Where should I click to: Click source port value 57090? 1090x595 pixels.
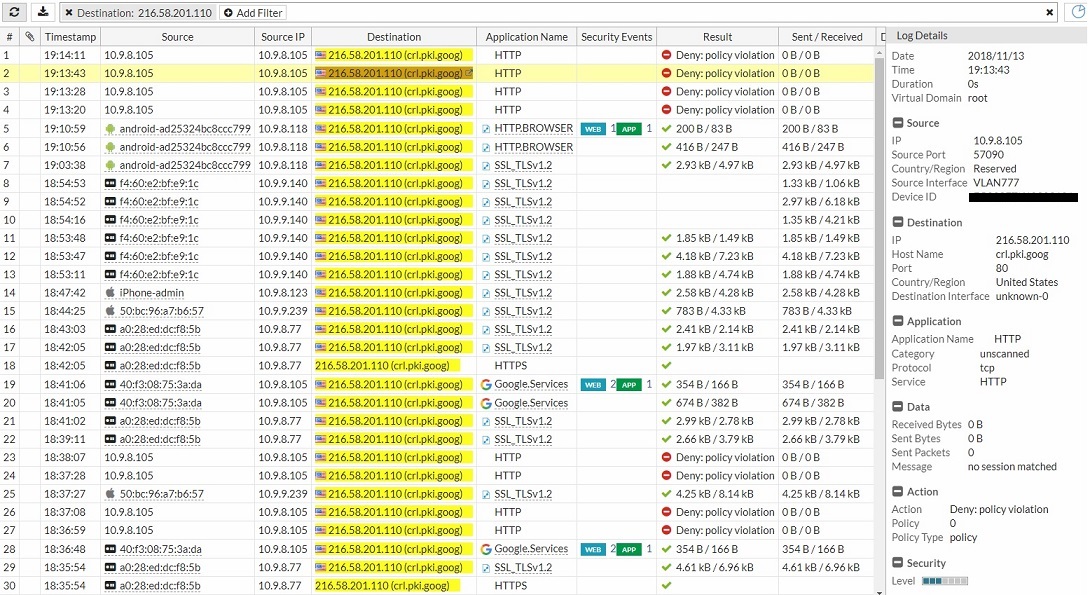(989, 154)
